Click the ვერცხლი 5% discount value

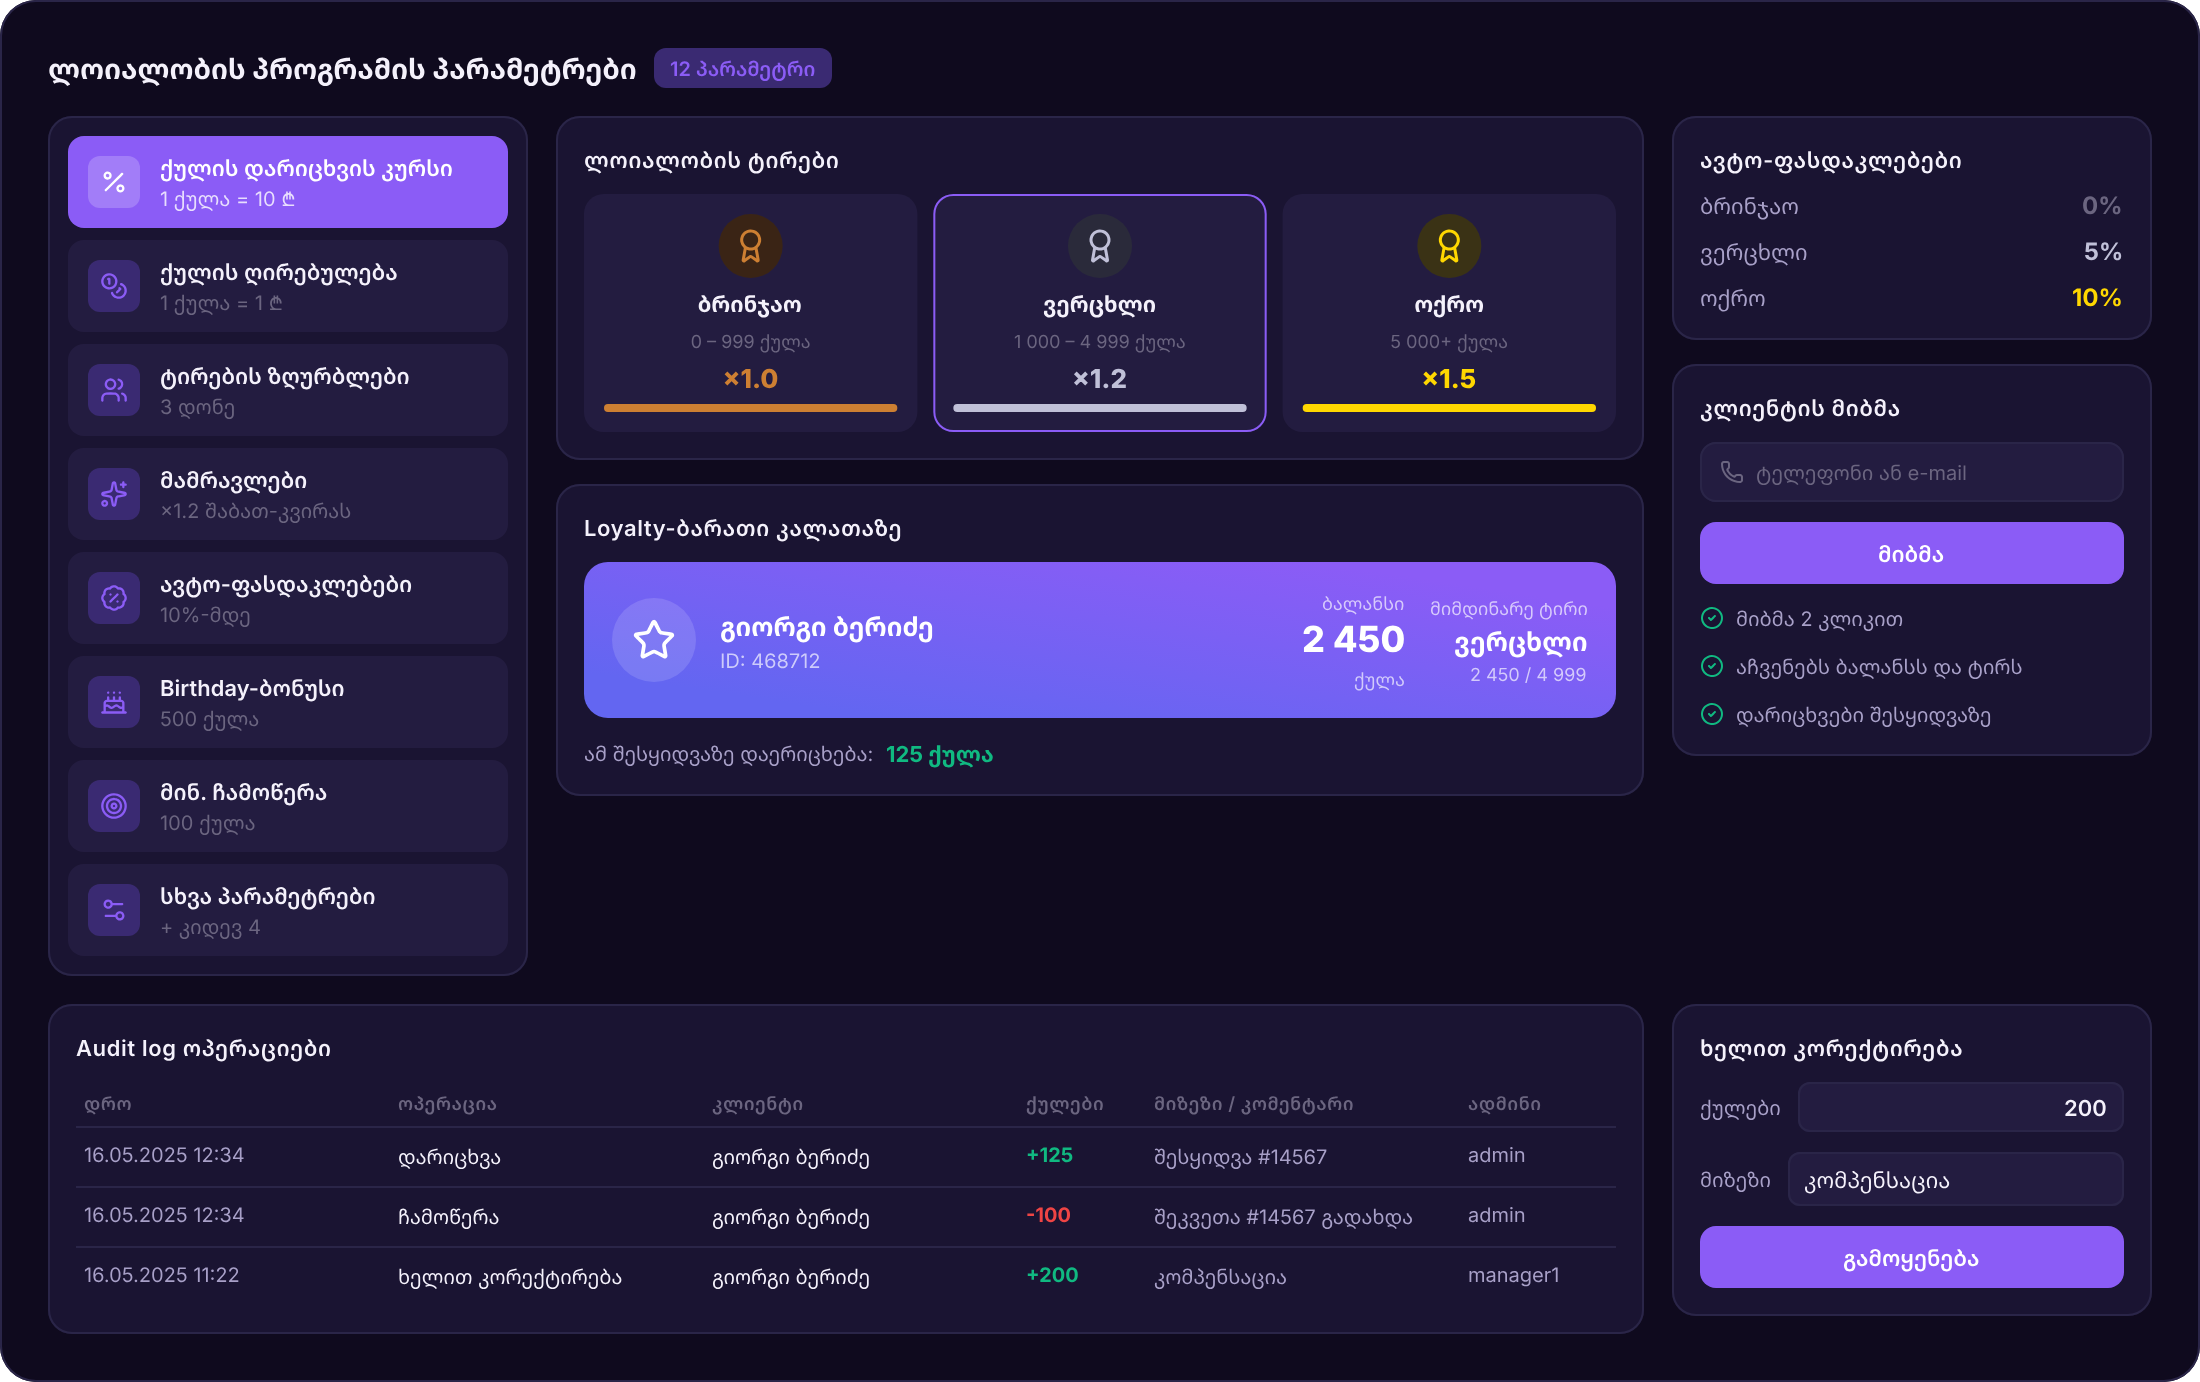tap(2102, 251)
